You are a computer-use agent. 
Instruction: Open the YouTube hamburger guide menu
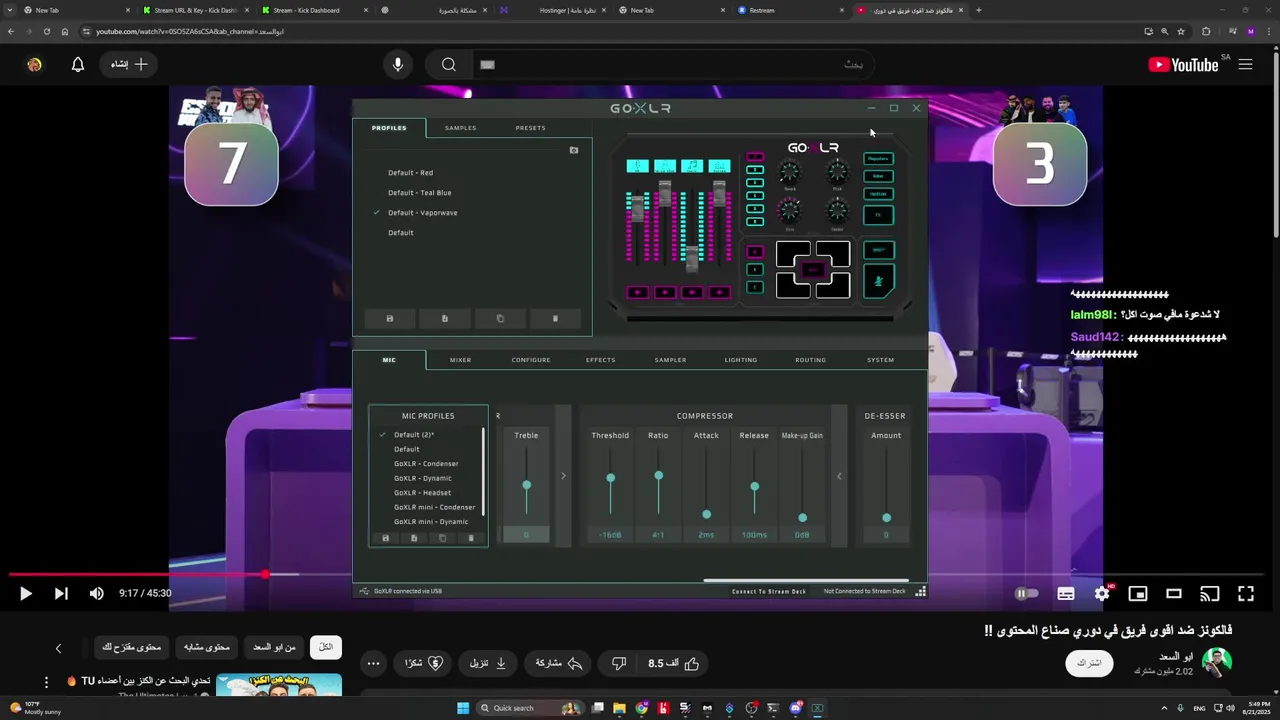pos(1245,64)
